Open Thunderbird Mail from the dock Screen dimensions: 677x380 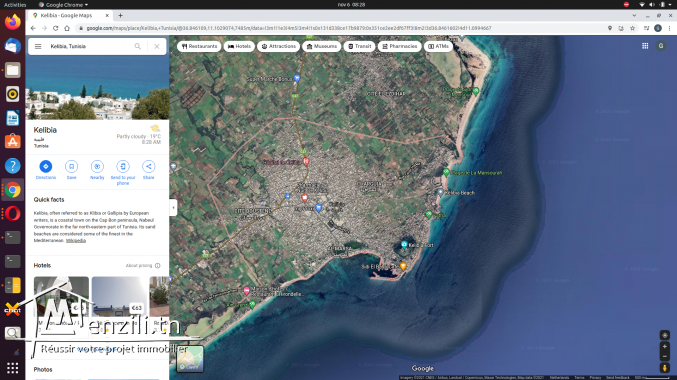(x=13, y=46)
